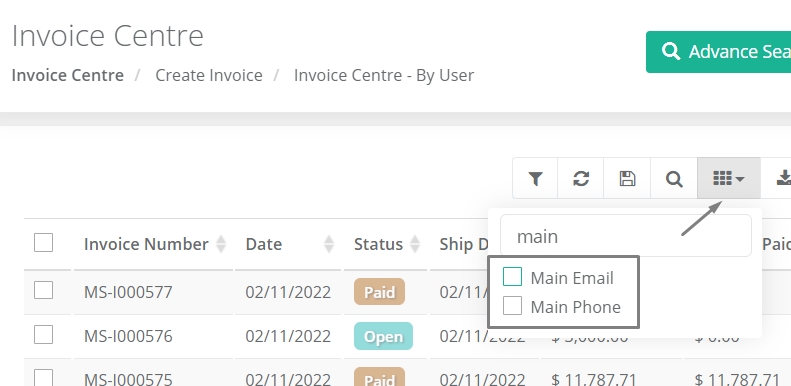The image size is (791, 386).
Task: Click the column search field containing main
Action: click(x=626, y=236)
